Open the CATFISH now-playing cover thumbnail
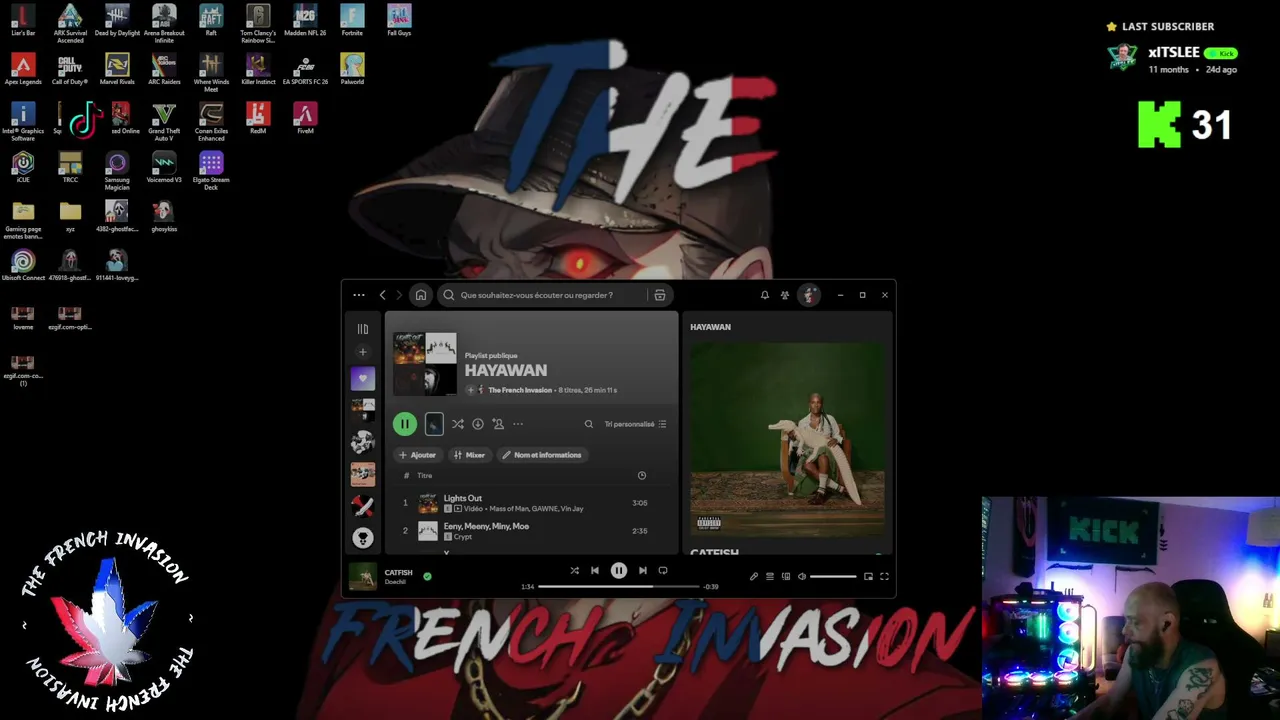Viewport: 1280px width, 720px height. pyautogui.click(x=363, y=577)
